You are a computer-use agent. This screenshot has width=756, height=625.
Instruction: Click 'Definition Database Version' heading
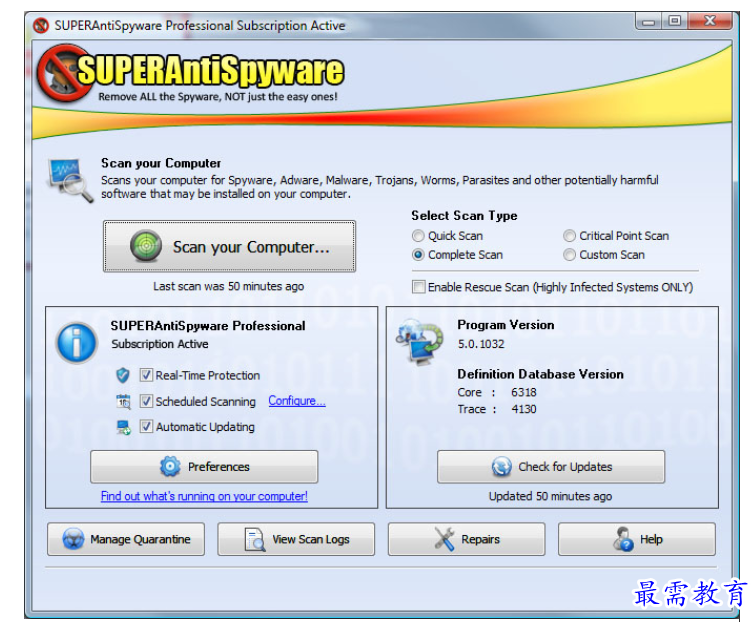point(540,374)
